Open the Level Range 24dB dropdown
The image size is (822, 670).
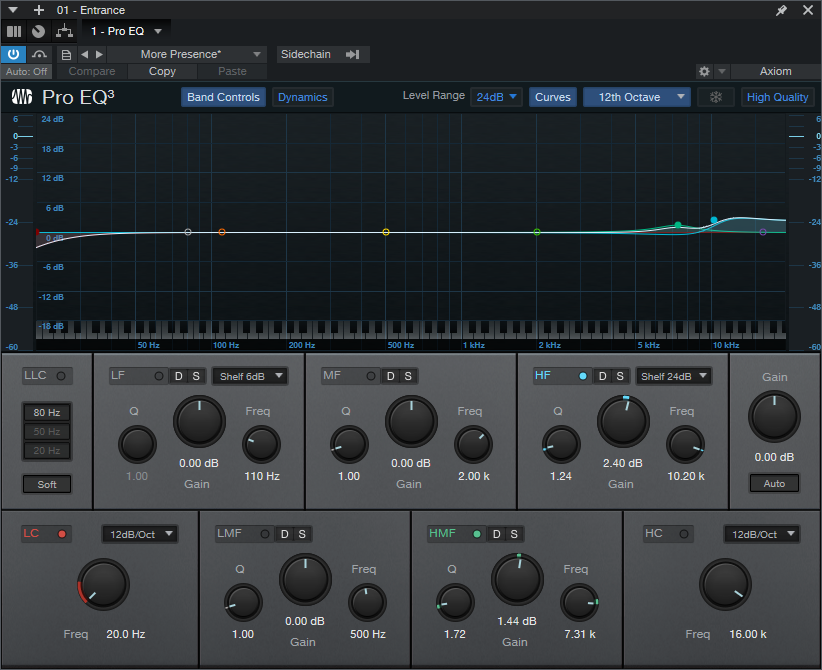tap(496, 97)
